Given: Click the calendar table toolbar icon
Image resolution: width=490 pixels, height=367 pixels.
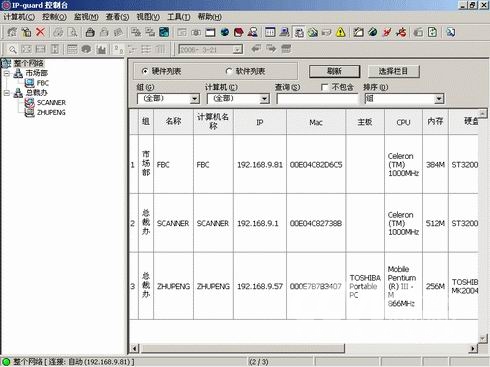Looking at the screenshot, I should tap(270, 32).
